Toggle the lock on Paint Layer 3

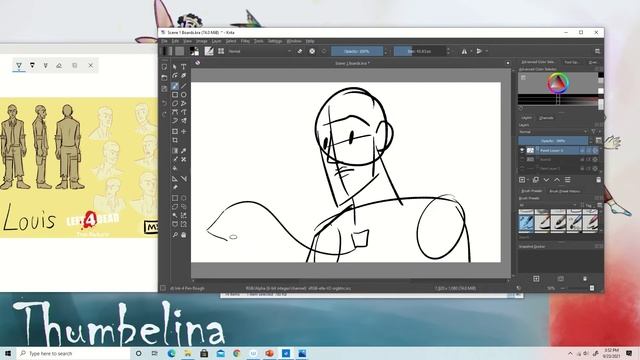(x=582, y=150)
